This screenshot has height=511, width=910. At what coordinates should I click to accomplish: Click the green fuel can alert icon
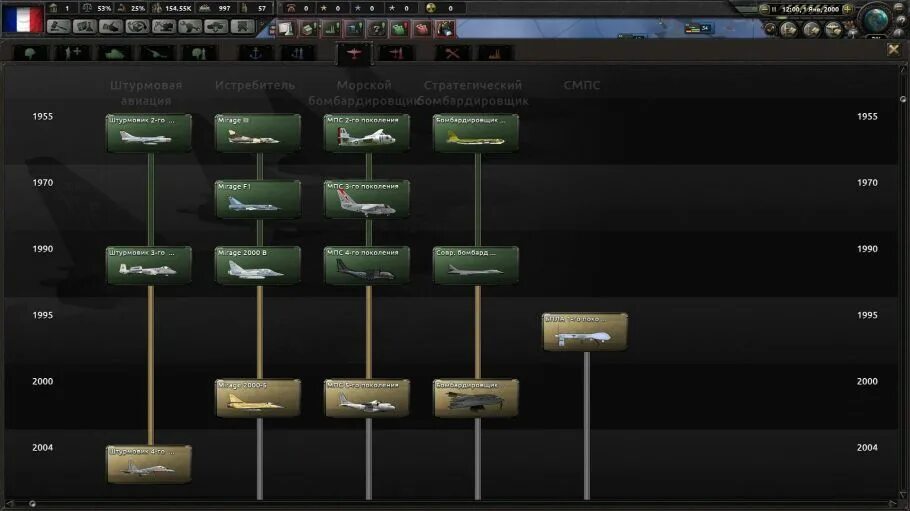tap(399, 28)
